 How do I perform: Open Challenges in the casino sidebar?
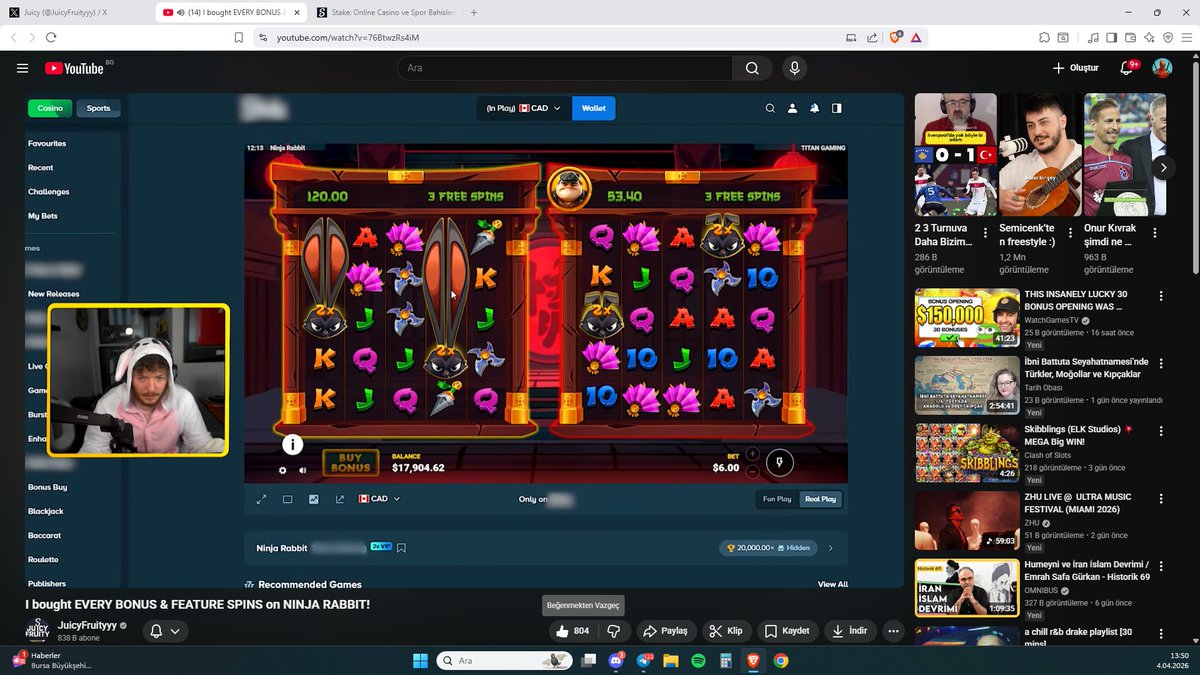[49, 191]
